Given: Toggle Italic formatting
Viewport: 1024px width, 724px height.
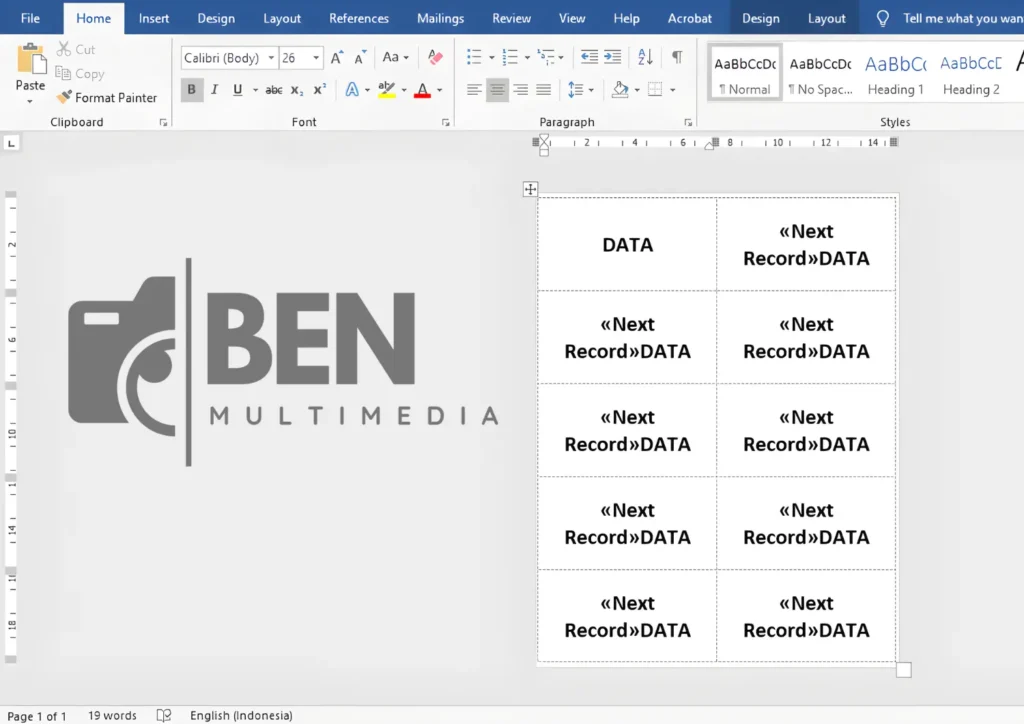Looking at the screenshot, I should 213,90.
